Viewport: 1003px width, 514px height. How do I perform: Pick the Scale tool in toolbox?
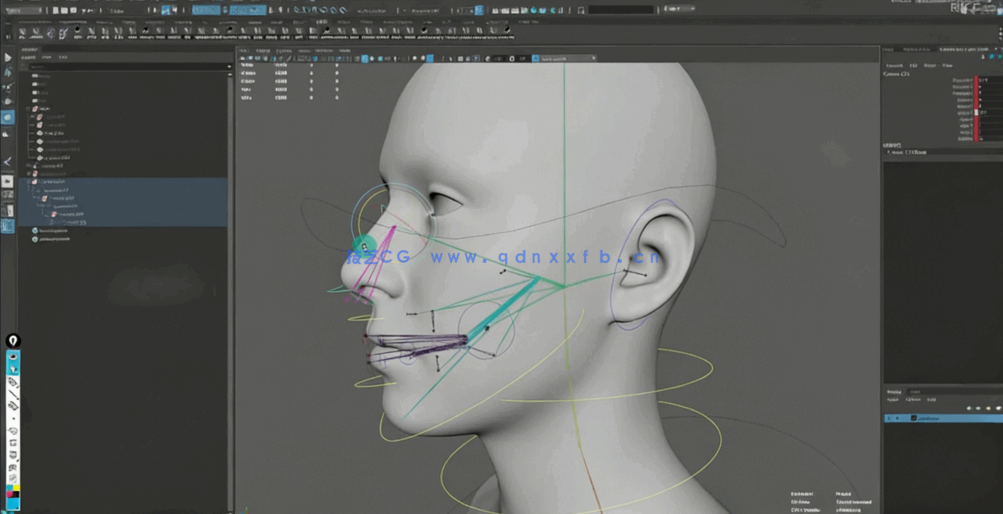(x=8, y=134)
